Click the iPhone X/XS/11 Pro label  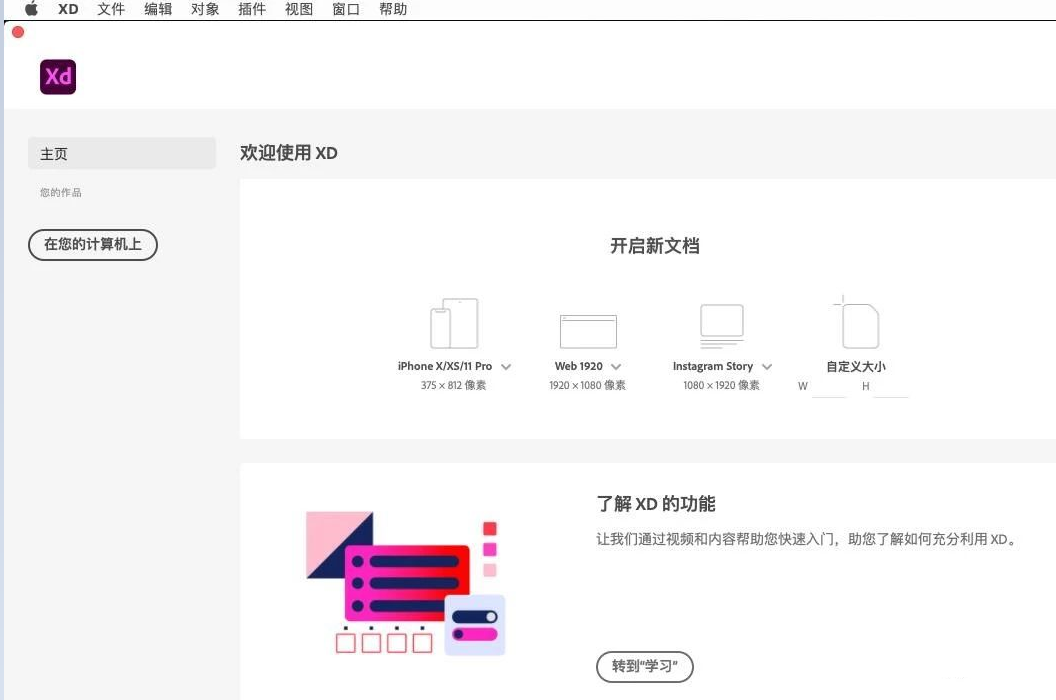(x=445, y=367)
